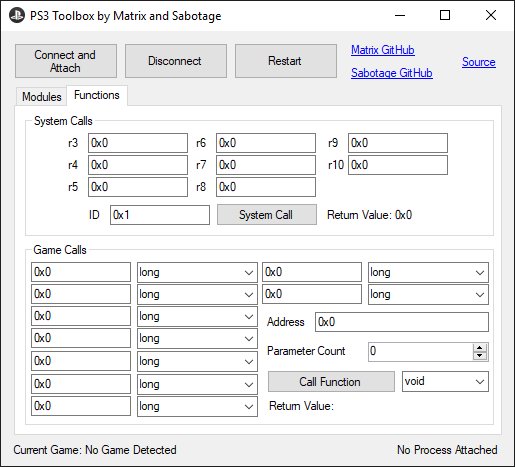Open seventh left-column long type dropdown

click(197, 406)
